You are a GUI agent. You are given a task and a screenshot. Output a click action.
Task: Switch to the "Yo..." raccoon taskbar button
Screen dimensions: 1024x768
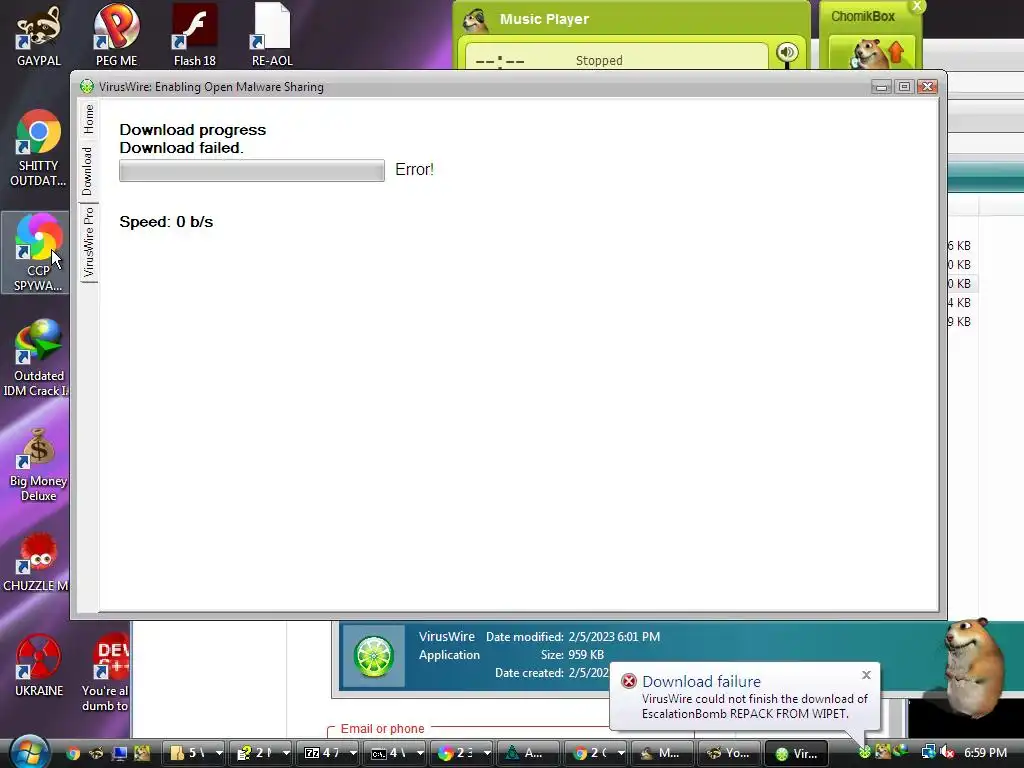(x=729, y=753)
